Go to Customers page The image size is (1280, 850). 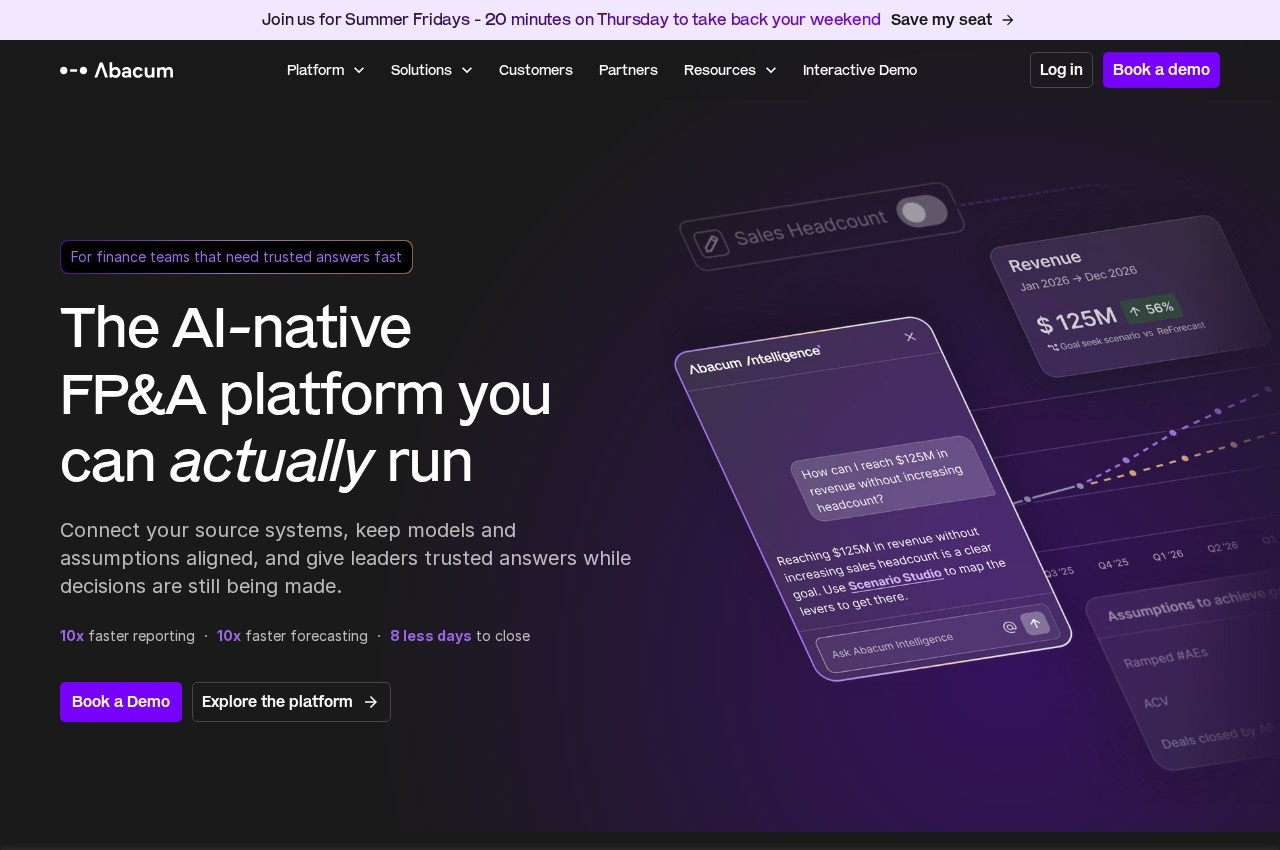pyautogui.click(x=536, y=70)
